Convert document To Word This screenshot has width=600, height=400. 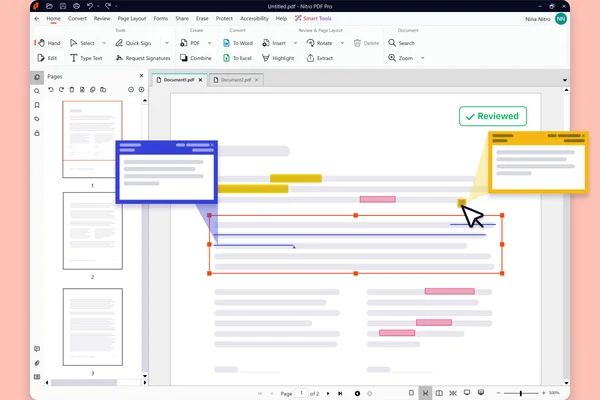click(x=238, y=43)
